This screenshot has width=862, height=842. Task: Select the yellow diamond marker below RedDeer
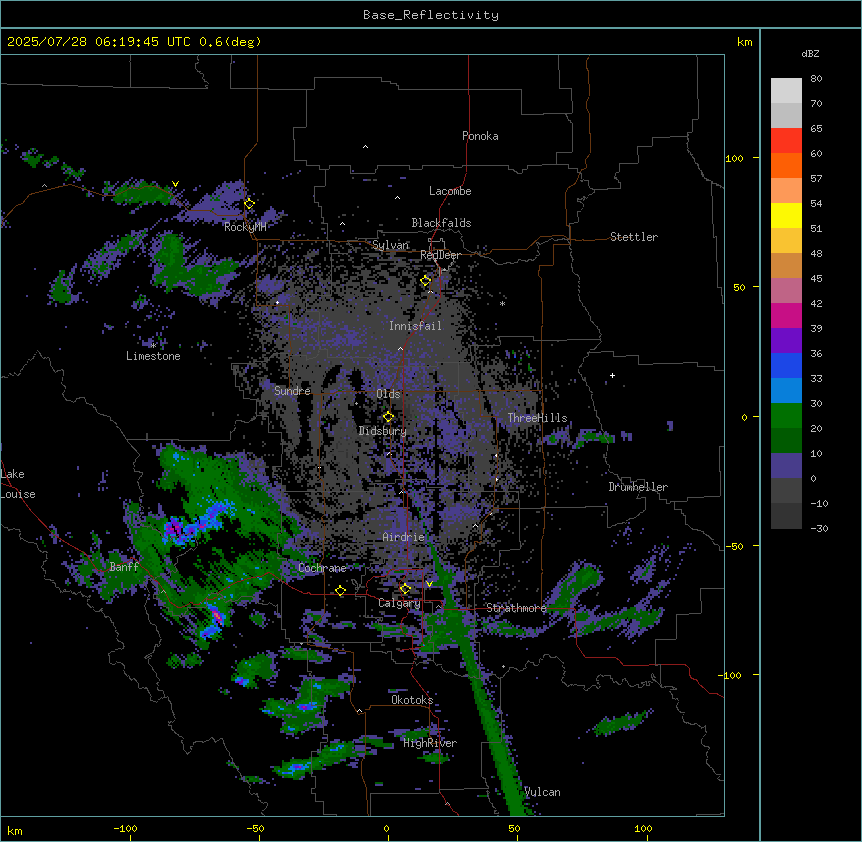tap(426, 281)
